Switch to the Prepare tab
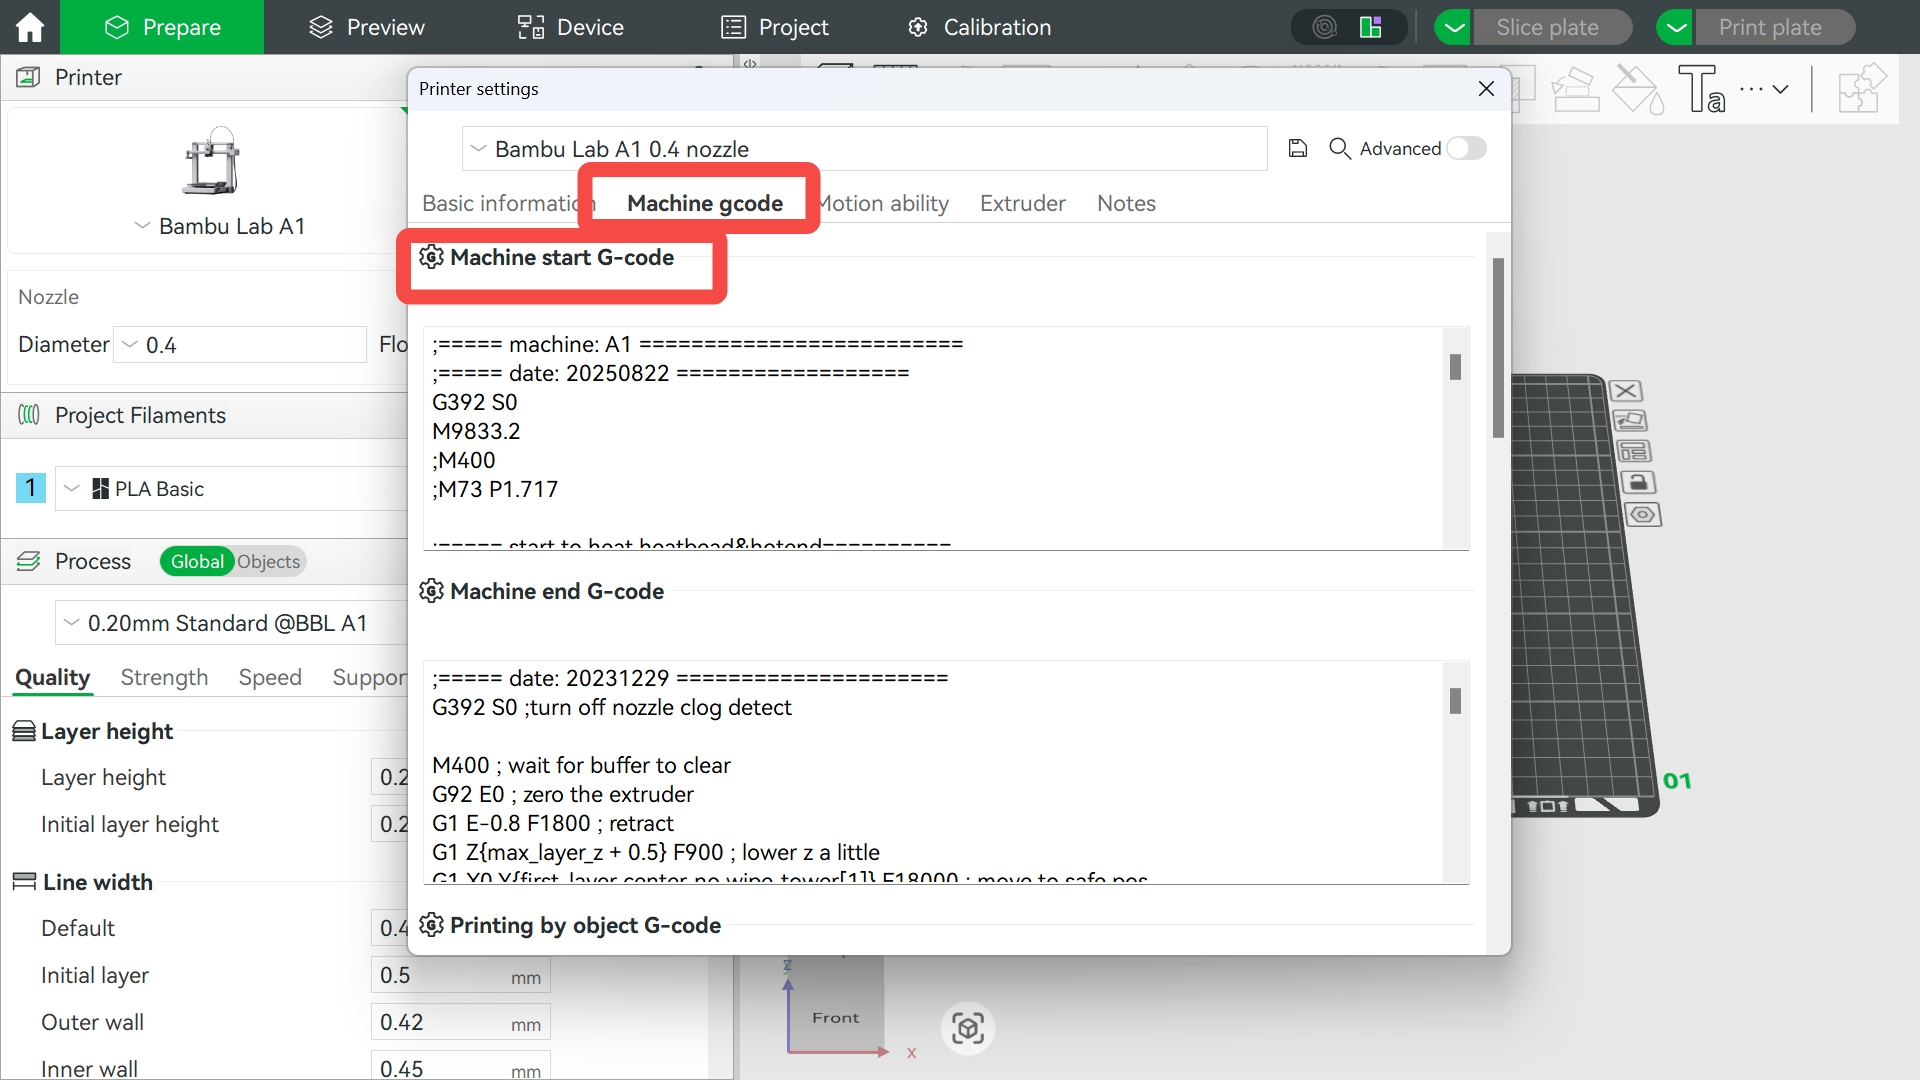The width and height of the screenshot is (1920, 1080). point(162,27)
